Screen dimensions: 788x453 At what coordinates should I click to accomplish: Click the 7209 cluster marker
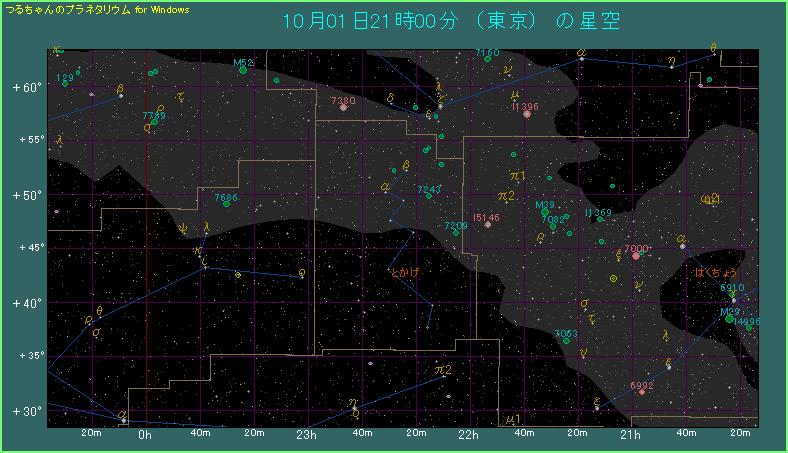click(x=456, y=232)
